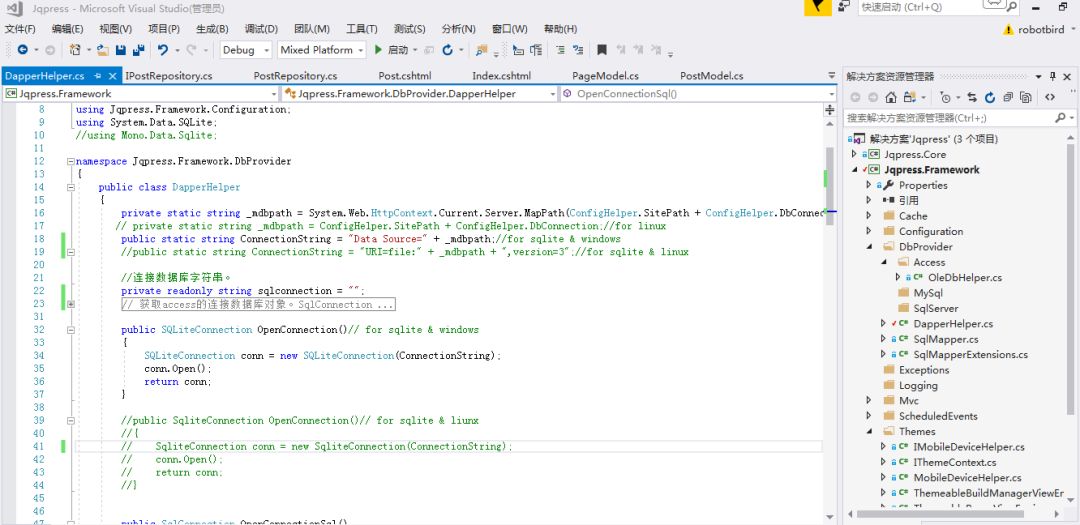Switch to the Index.cshtml tab
Viewport: 1080px width, 525px height.
pyautogui.click(x=501, y=76)
